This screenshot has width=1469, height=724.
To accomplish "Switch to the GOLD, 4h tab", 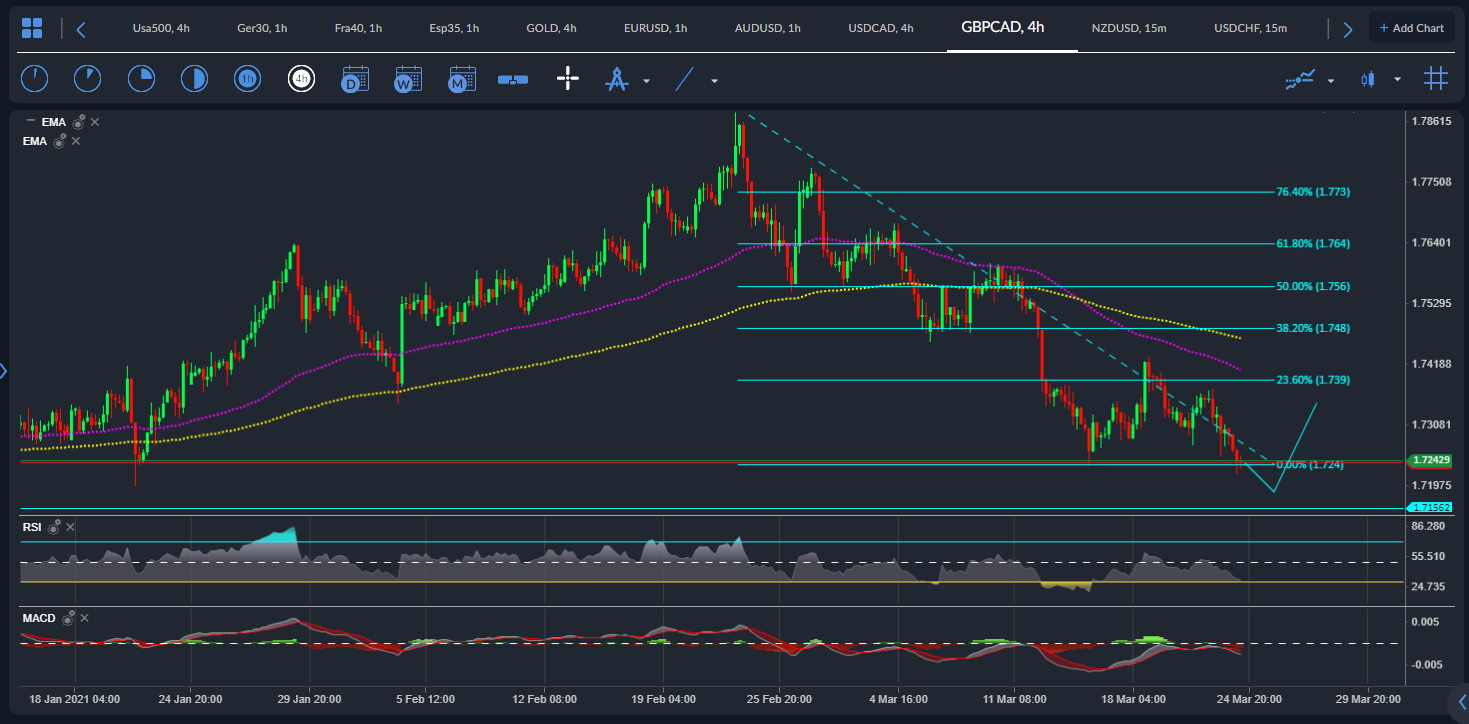I will click(x=551, y=28).
